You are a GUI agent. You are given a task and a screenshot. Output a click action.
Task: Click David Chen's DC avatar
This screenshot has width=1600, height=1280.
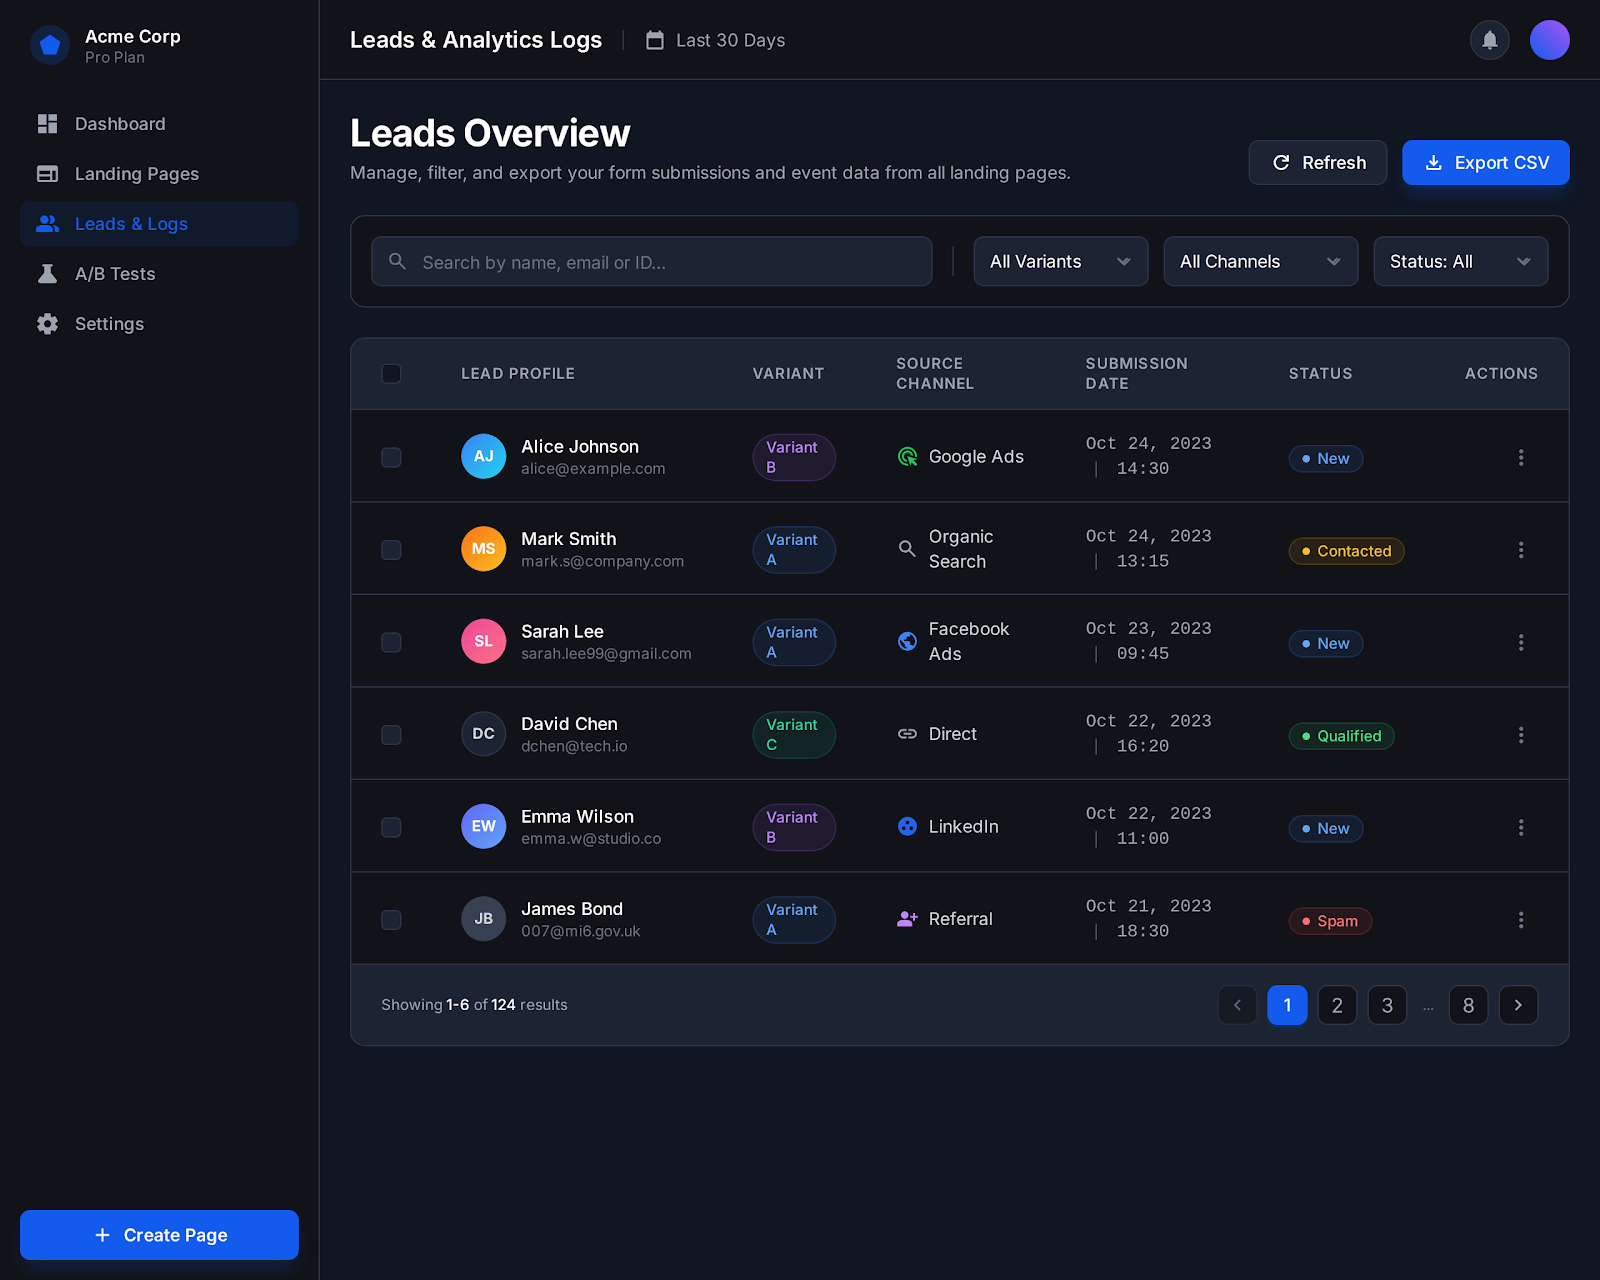click(483, 734)
